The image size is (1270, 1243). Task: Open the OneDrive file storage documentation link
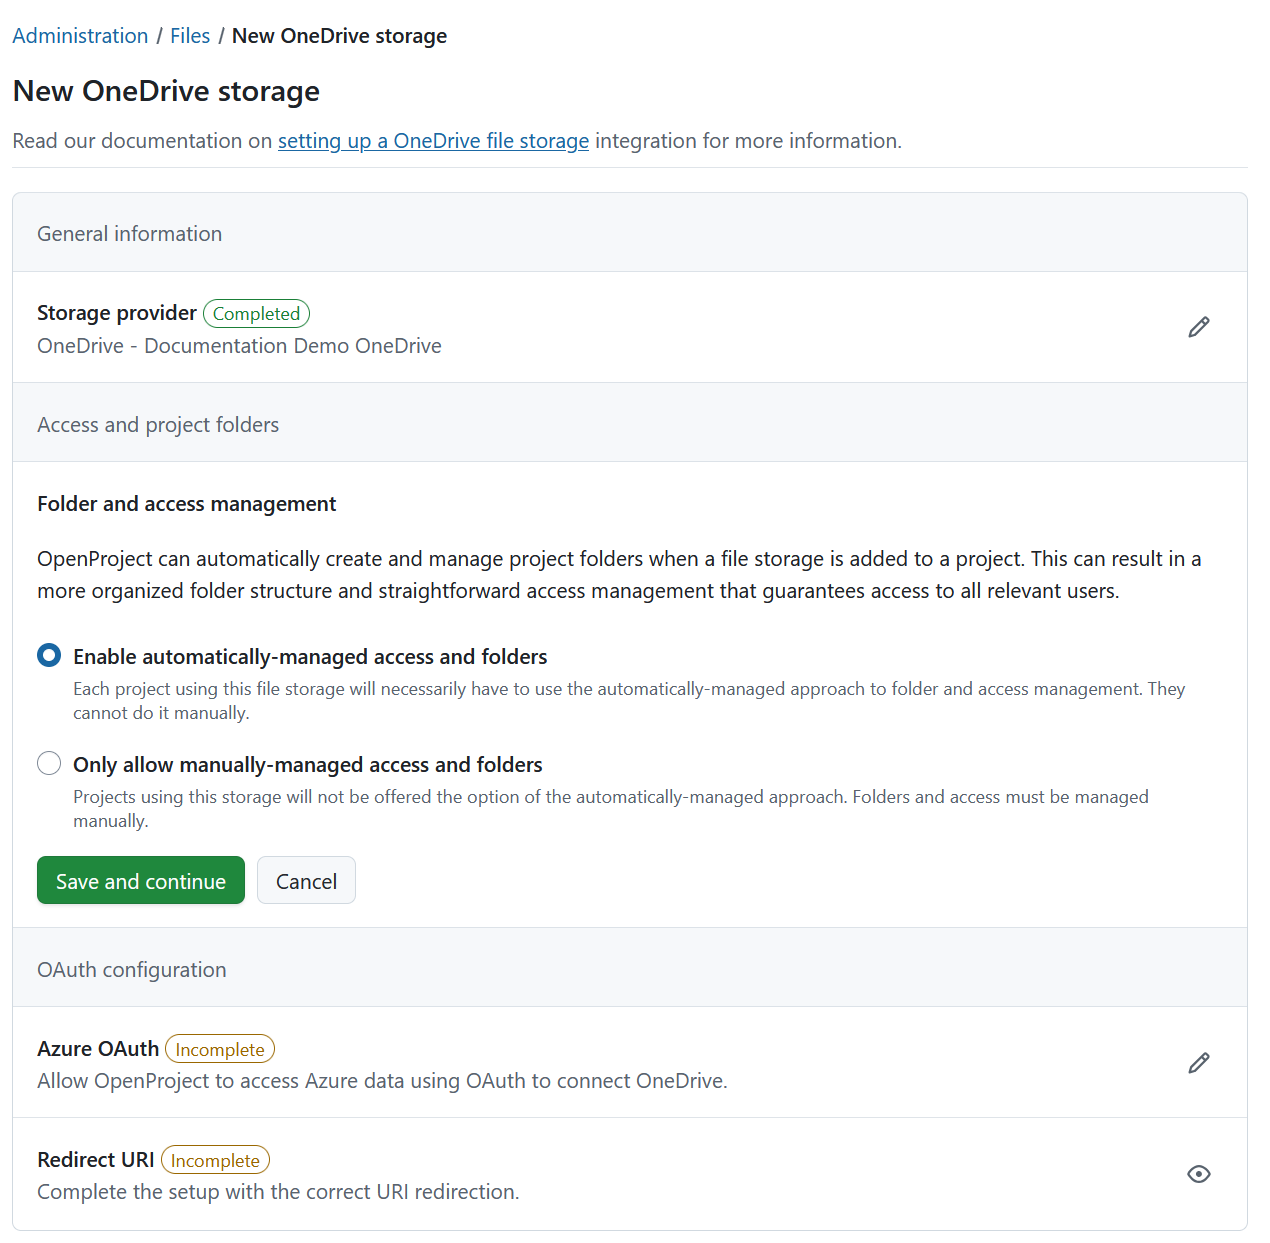pyautogui.click(x=433, y=141)
